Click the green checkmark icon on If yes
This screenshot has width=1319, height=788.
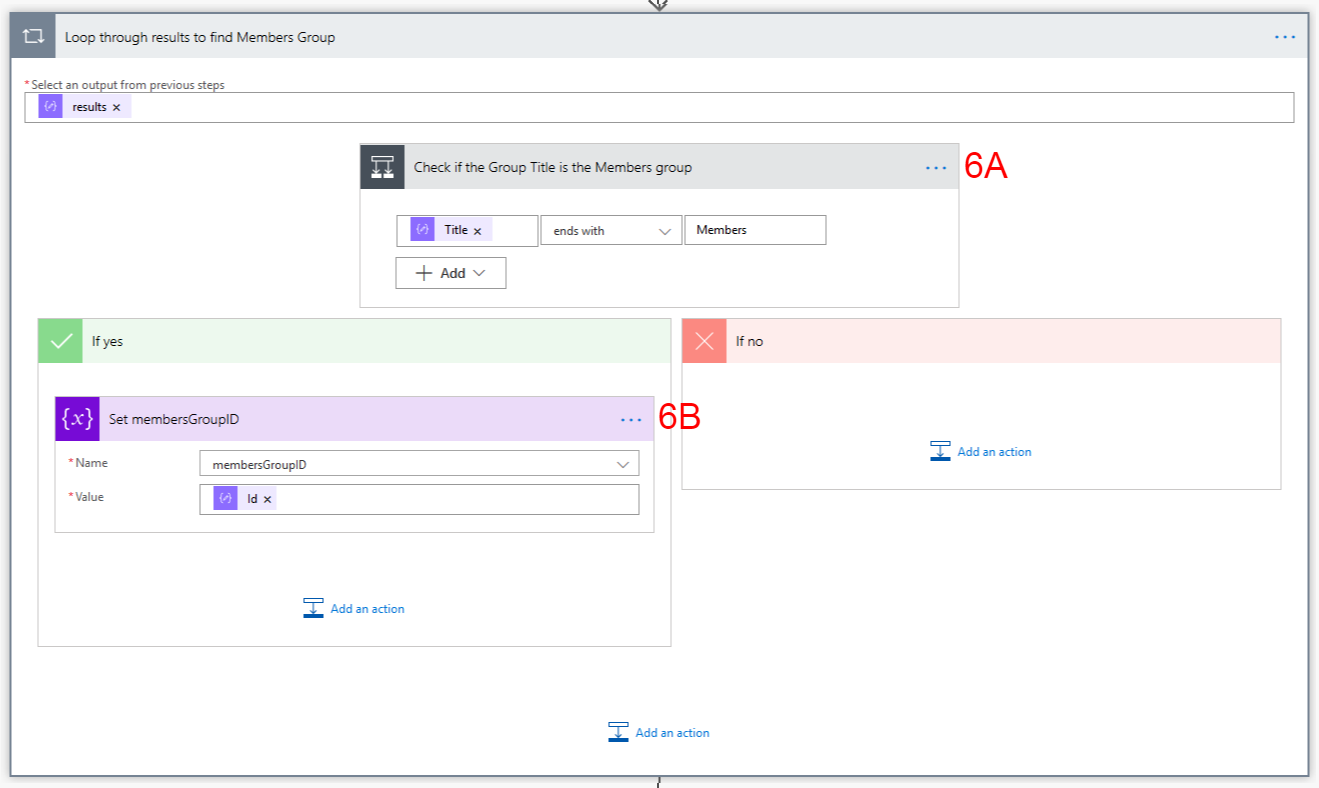point(59,341)
